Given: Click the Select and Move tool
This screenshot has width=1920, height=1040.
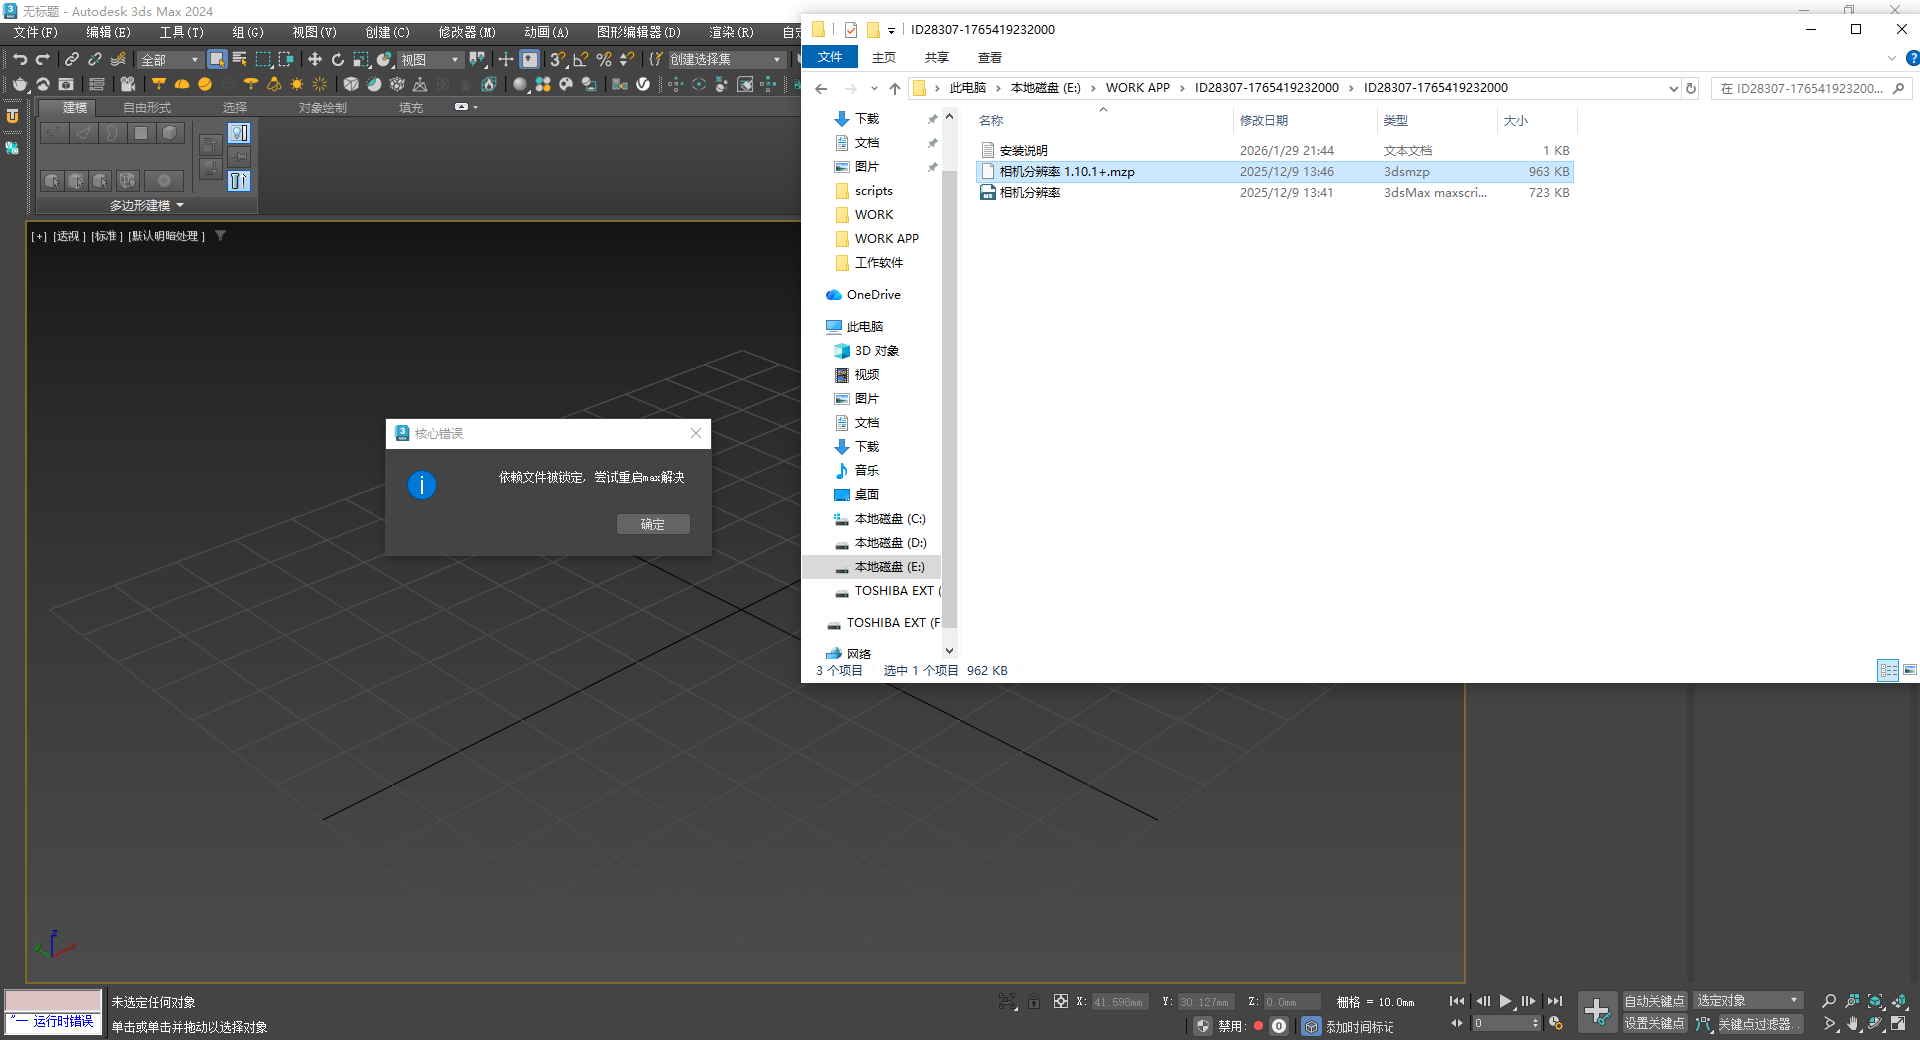Looking at the screenshot, I should pyautogui.click(x=315, y=60).
